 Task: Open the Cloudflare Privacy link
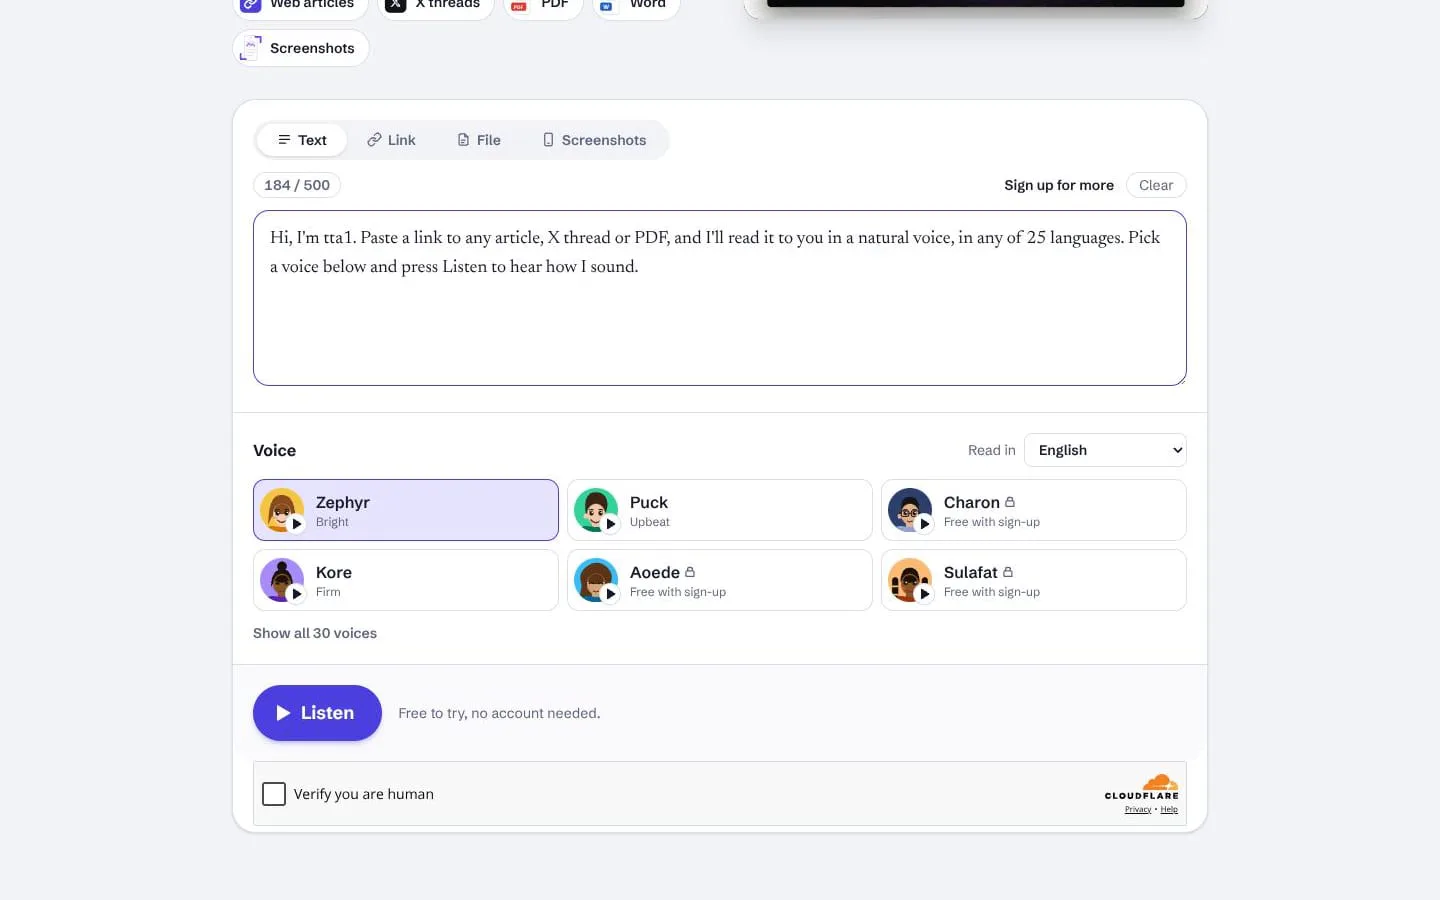(1138, 810)
